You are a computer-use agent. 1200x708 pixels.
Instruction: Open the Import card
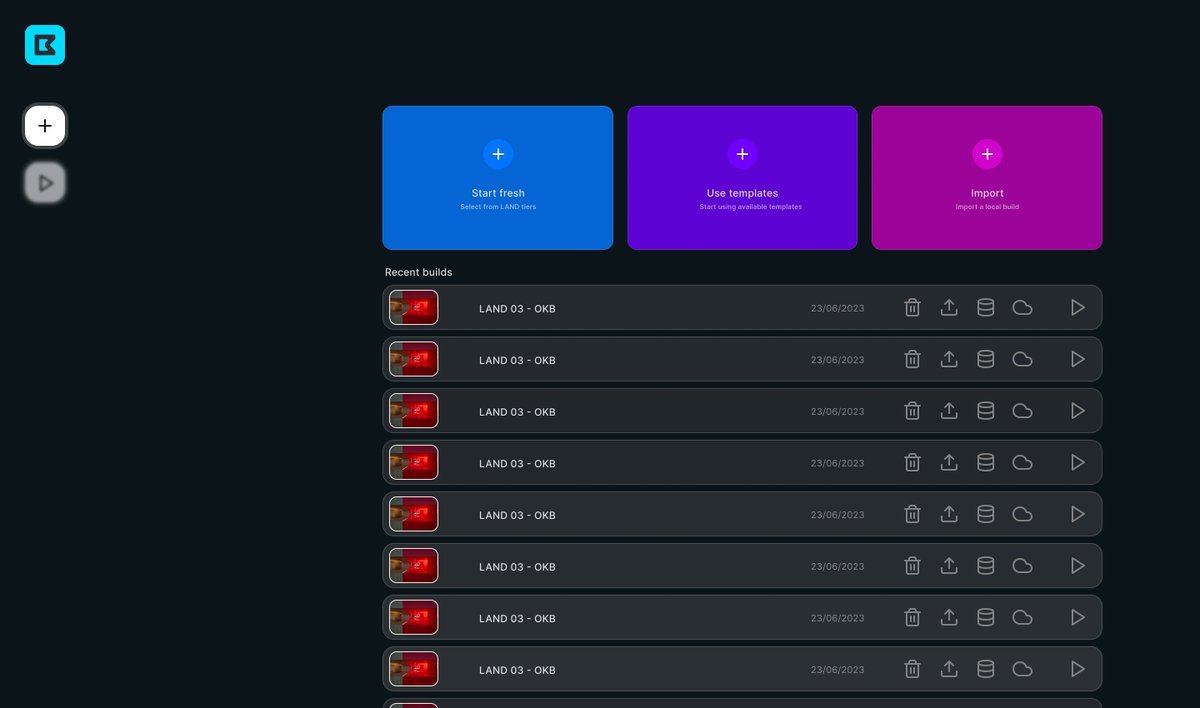tap(987, 178)
